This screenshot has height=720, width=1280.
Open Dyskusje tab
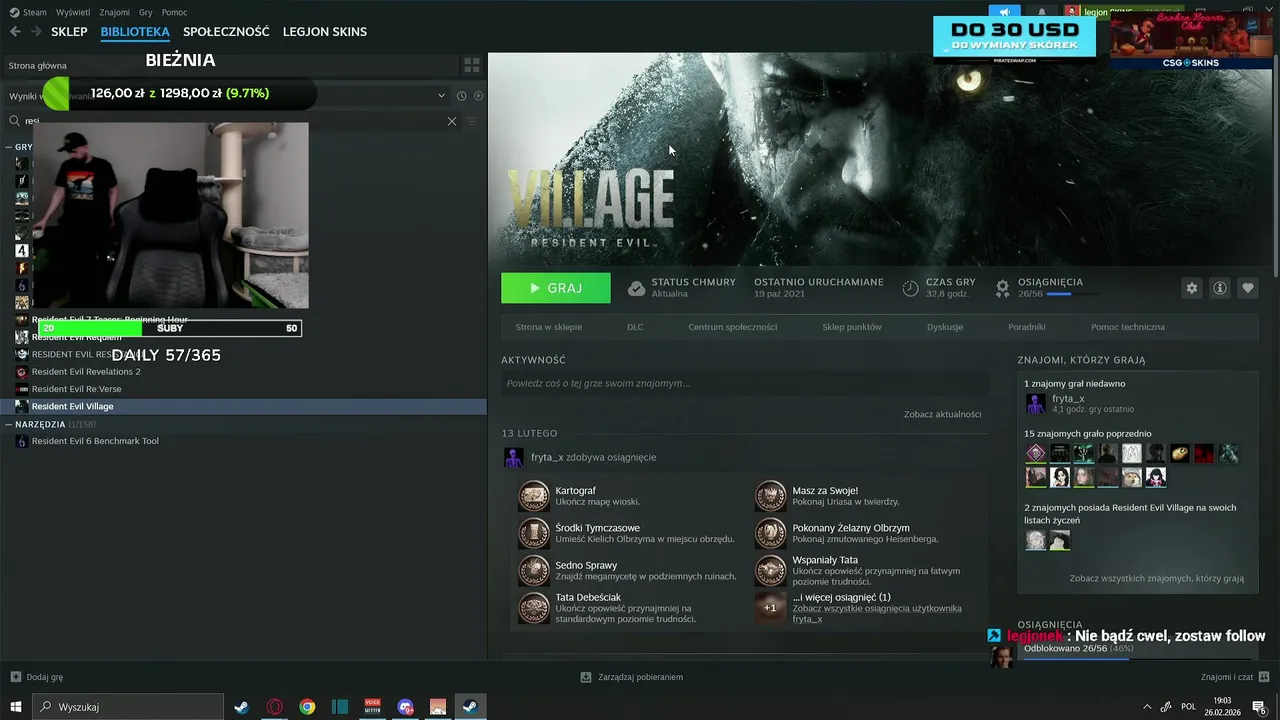click(x=945, y=327)
